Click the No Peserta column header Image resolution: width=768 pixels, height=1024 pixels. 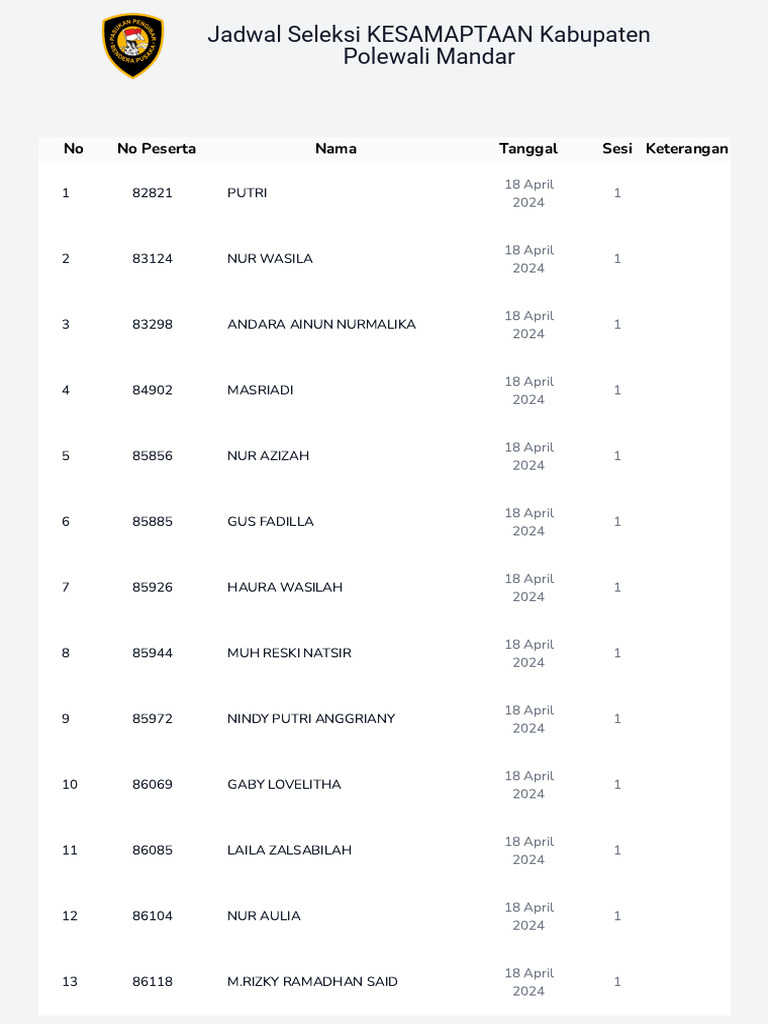[156, 149]
